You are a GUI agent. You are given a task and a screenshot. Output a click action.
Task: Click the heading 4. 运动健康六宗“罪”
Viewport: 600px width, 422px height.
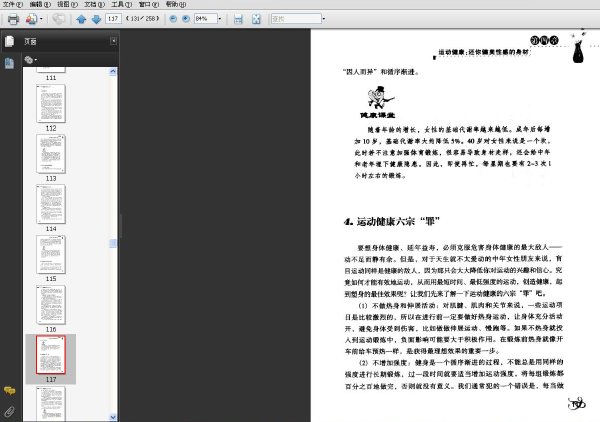pyautogui.click(x=392, y=222)
